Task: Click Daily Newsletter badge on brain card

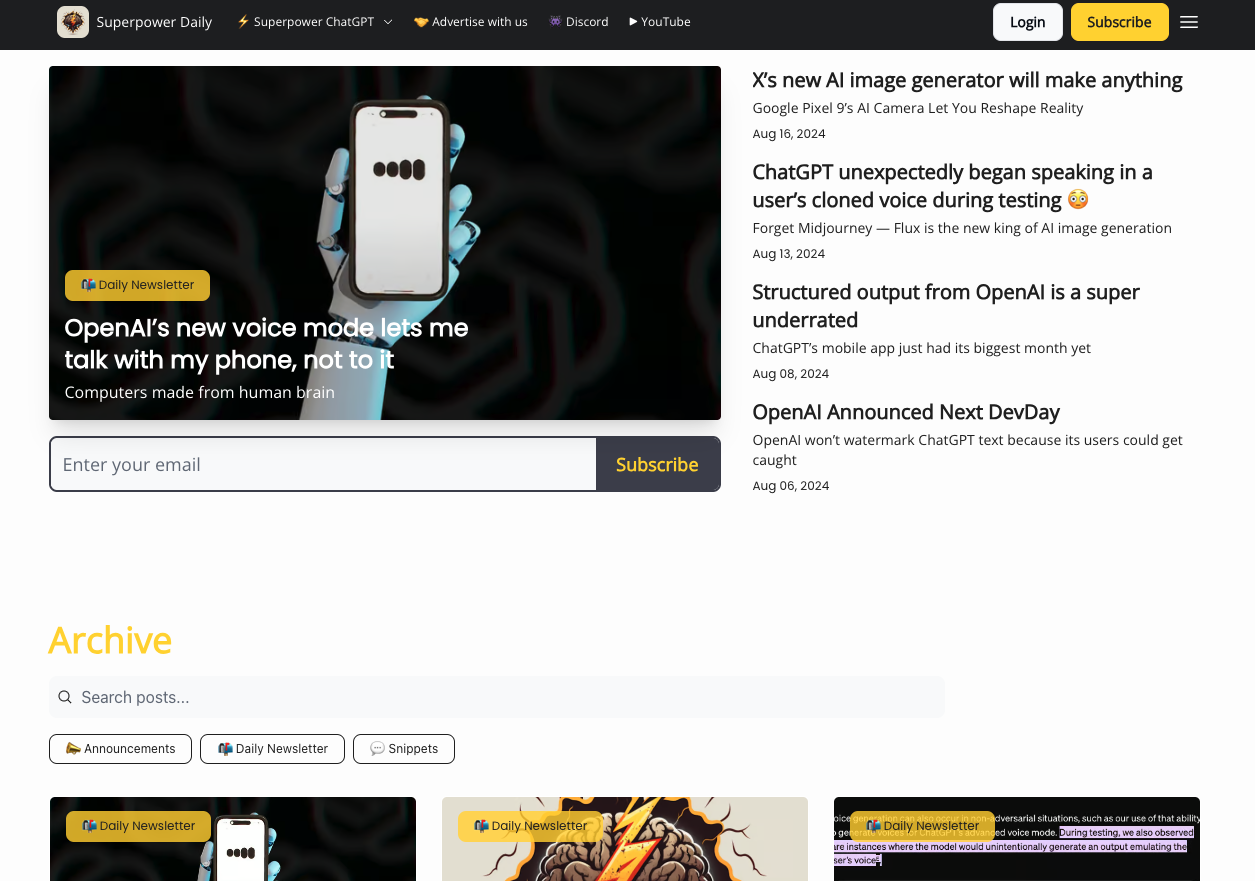Action: coord(530,826)
